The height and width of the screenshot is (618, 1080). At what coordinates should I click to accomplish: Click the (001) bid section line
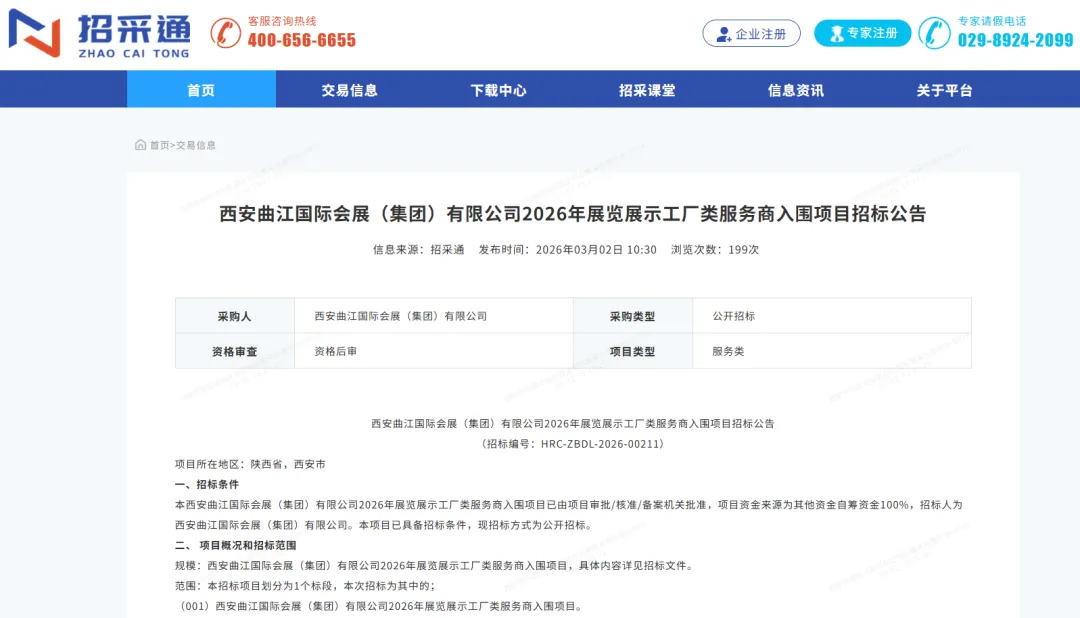[x=380, y=606]
